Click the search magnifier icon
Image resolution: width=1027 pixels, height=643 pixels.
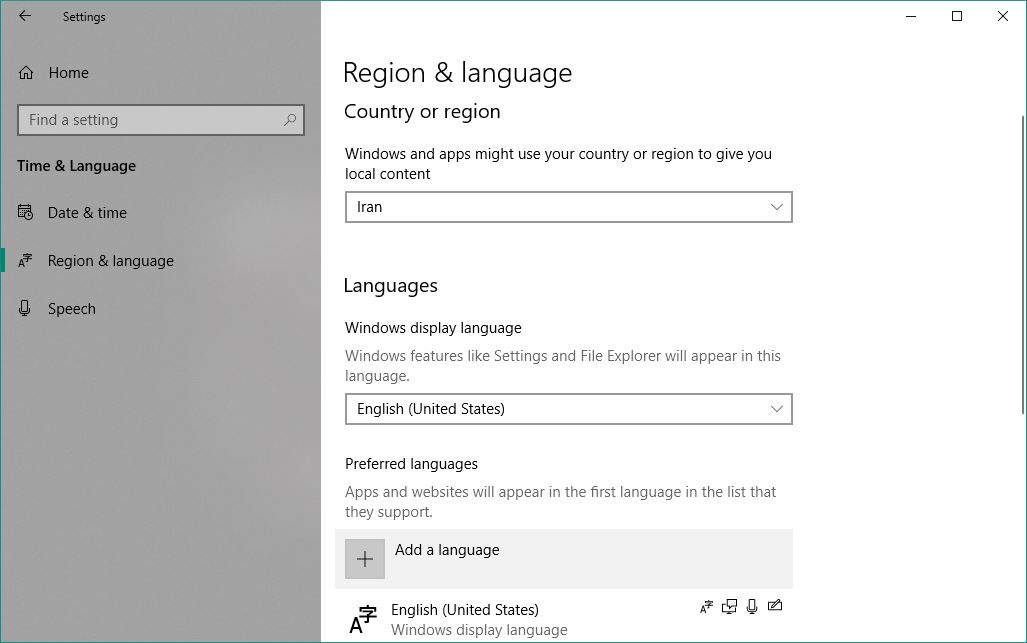[289, 120]
